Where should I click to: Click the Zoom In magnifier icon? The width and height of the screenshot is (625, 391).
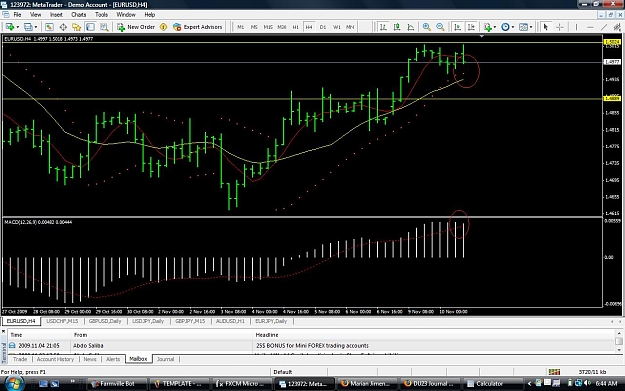(x=426, y=27)
